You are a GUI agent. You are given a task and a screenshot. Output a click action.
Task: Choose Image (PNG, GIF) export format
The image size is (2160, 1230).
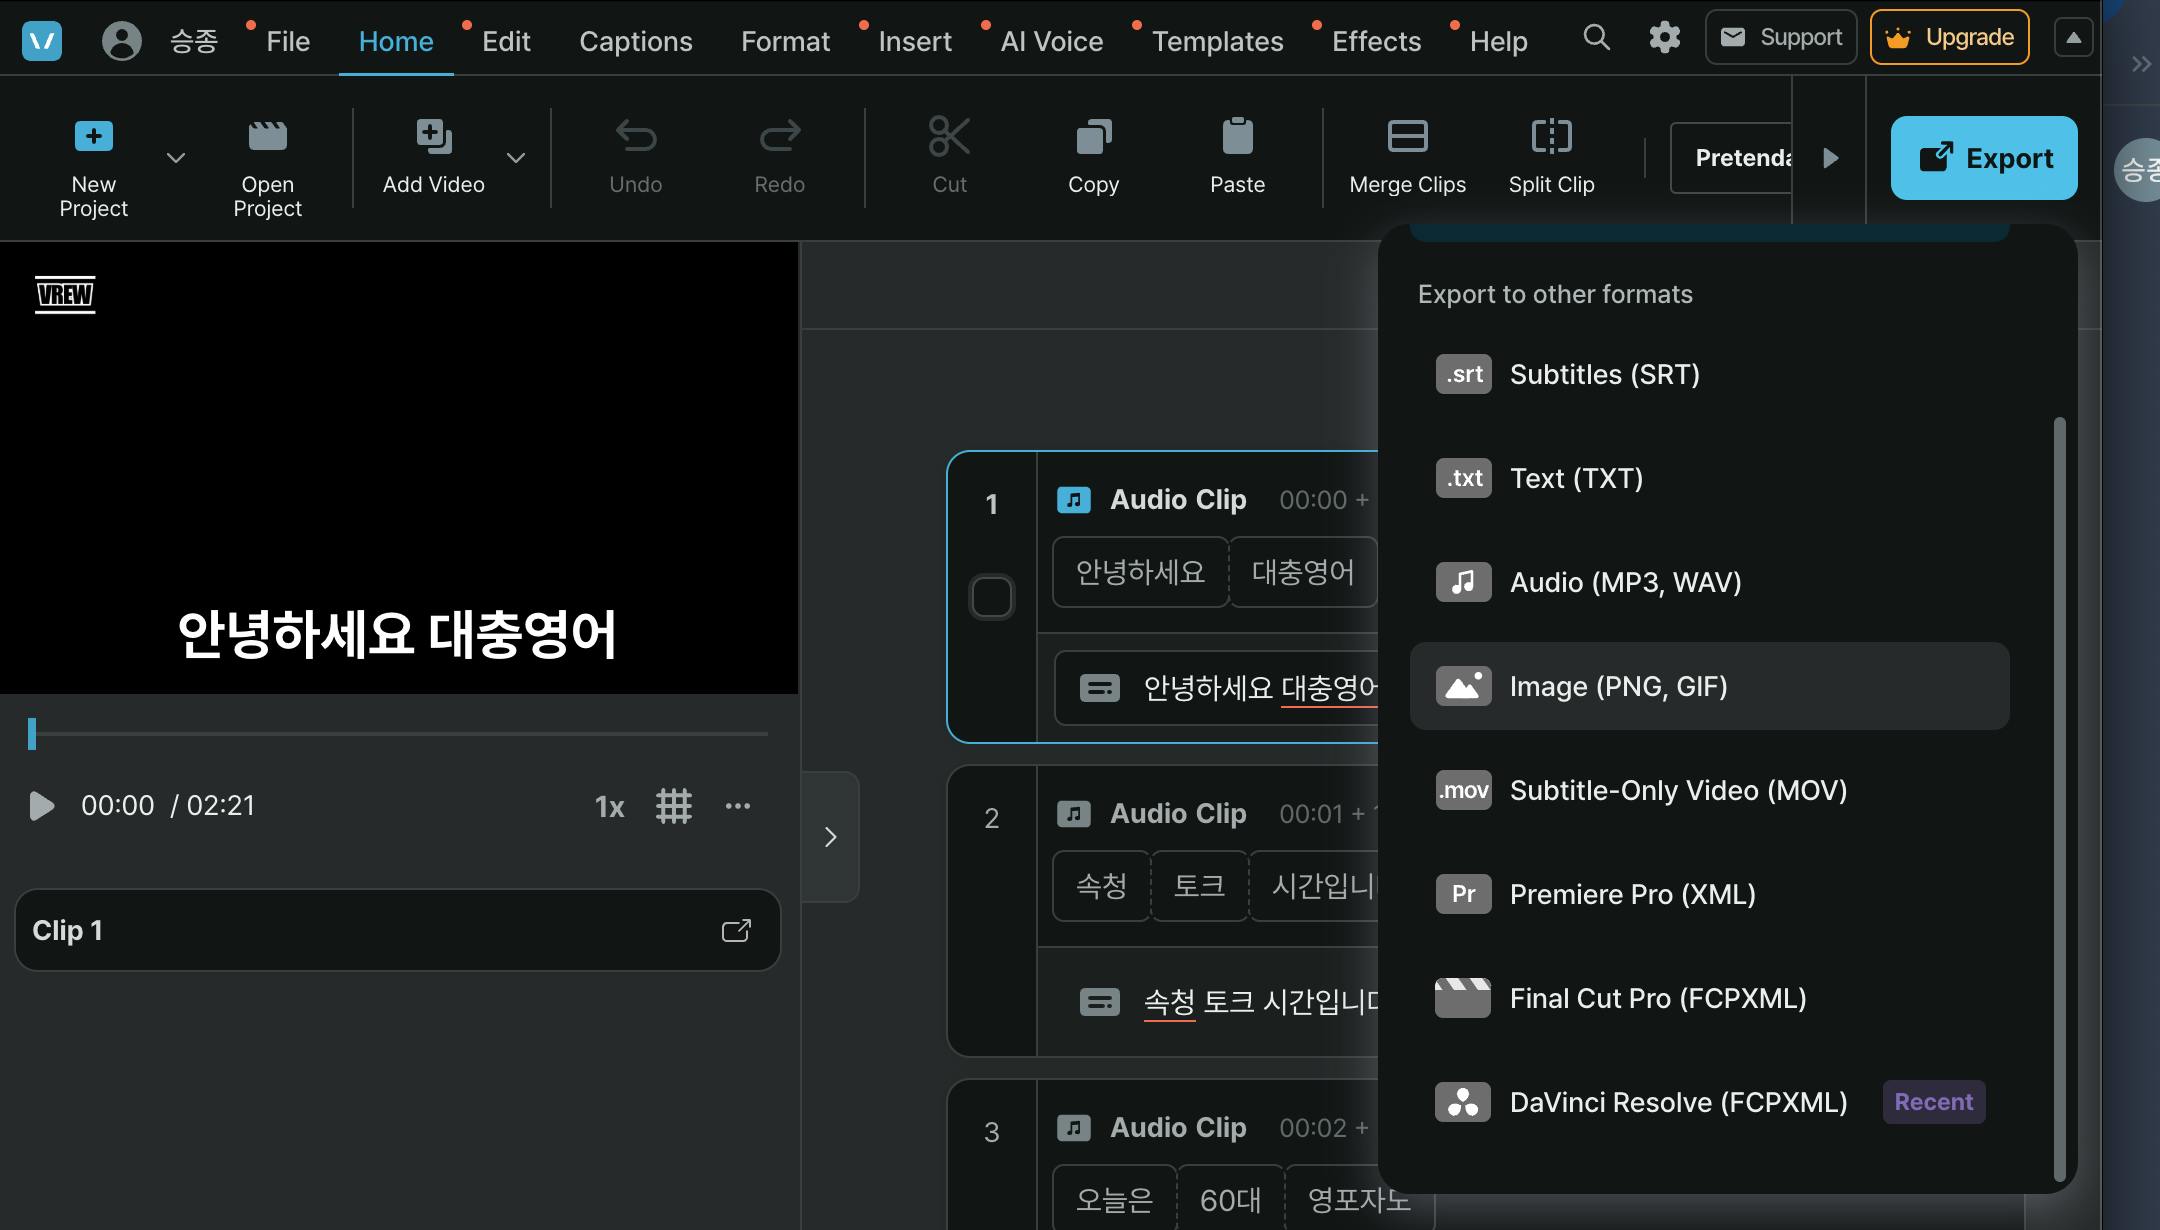click(1618, 686)
